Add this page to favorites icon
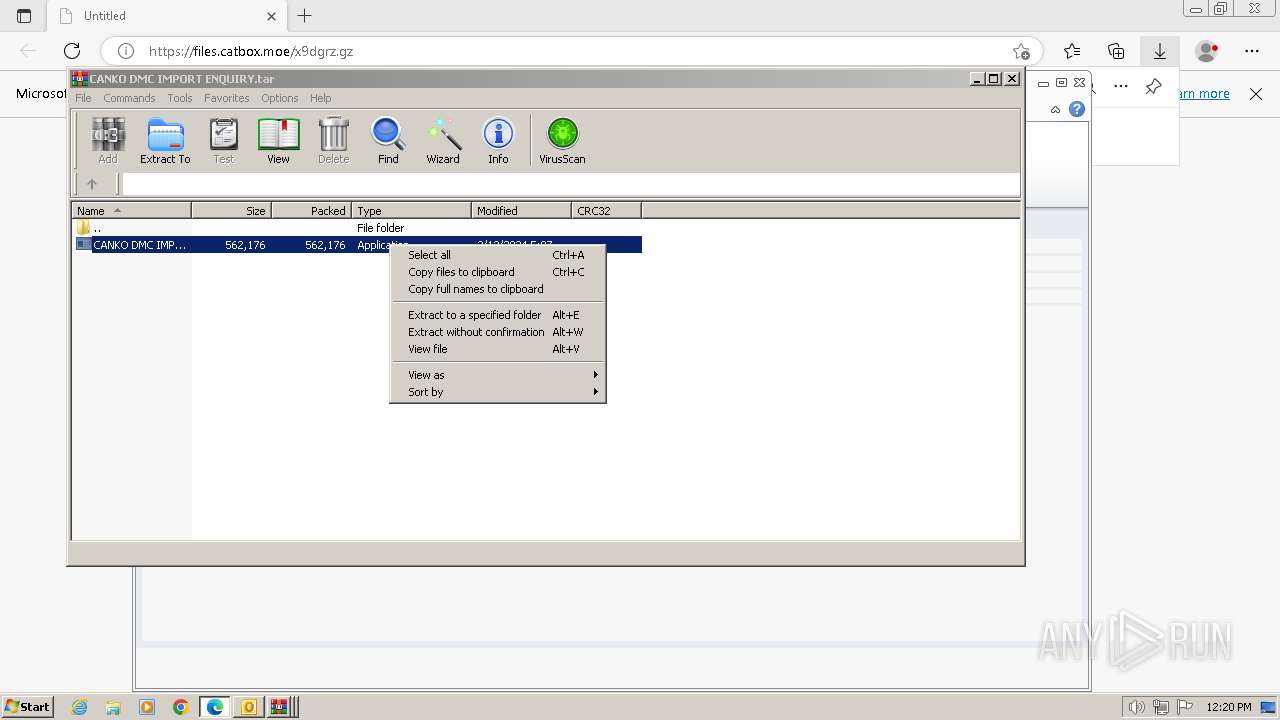 click(1021, 51)
